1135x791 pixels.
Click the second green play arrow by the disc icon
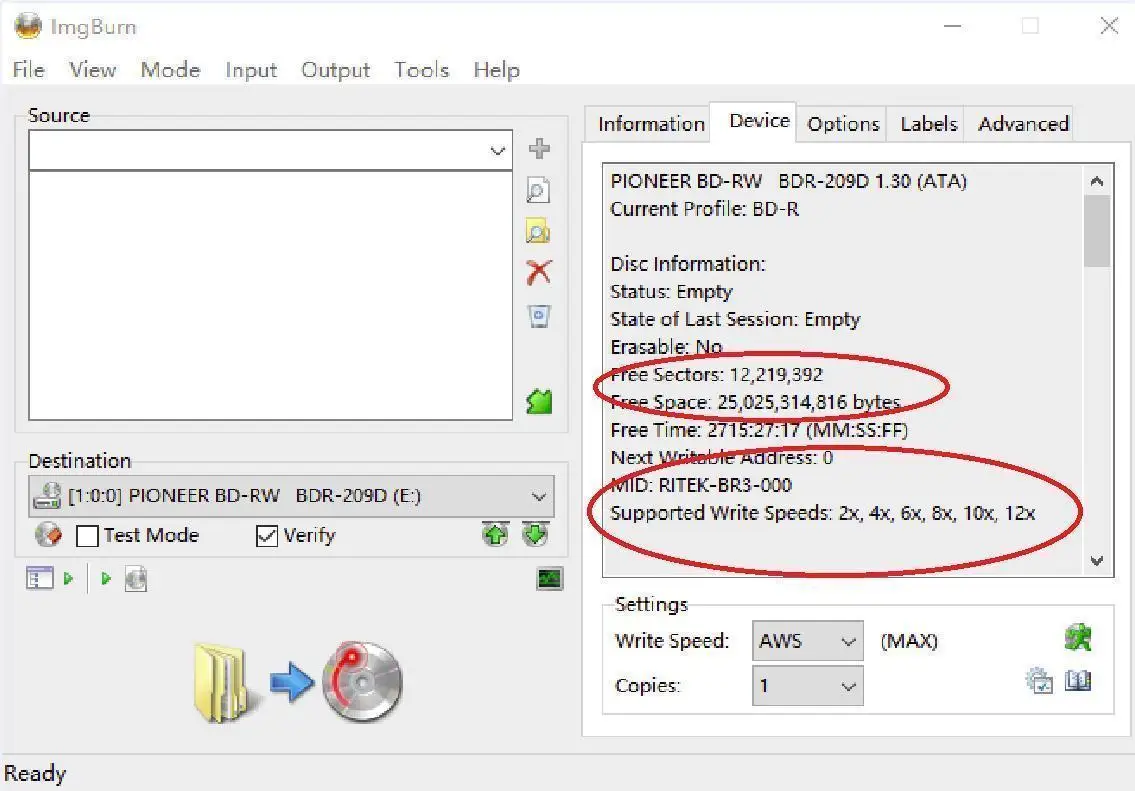(106, 578)
